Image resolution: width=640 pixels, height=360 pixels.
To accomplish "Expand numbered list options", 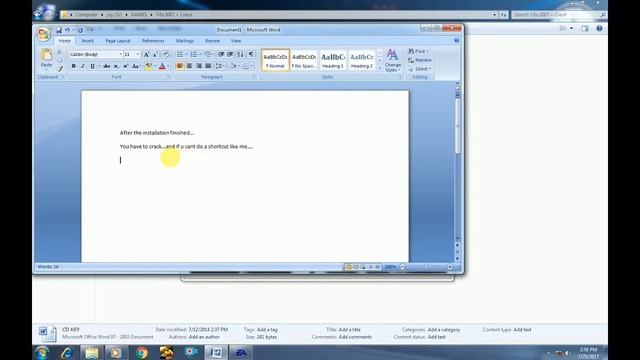I will pos(200,54).
